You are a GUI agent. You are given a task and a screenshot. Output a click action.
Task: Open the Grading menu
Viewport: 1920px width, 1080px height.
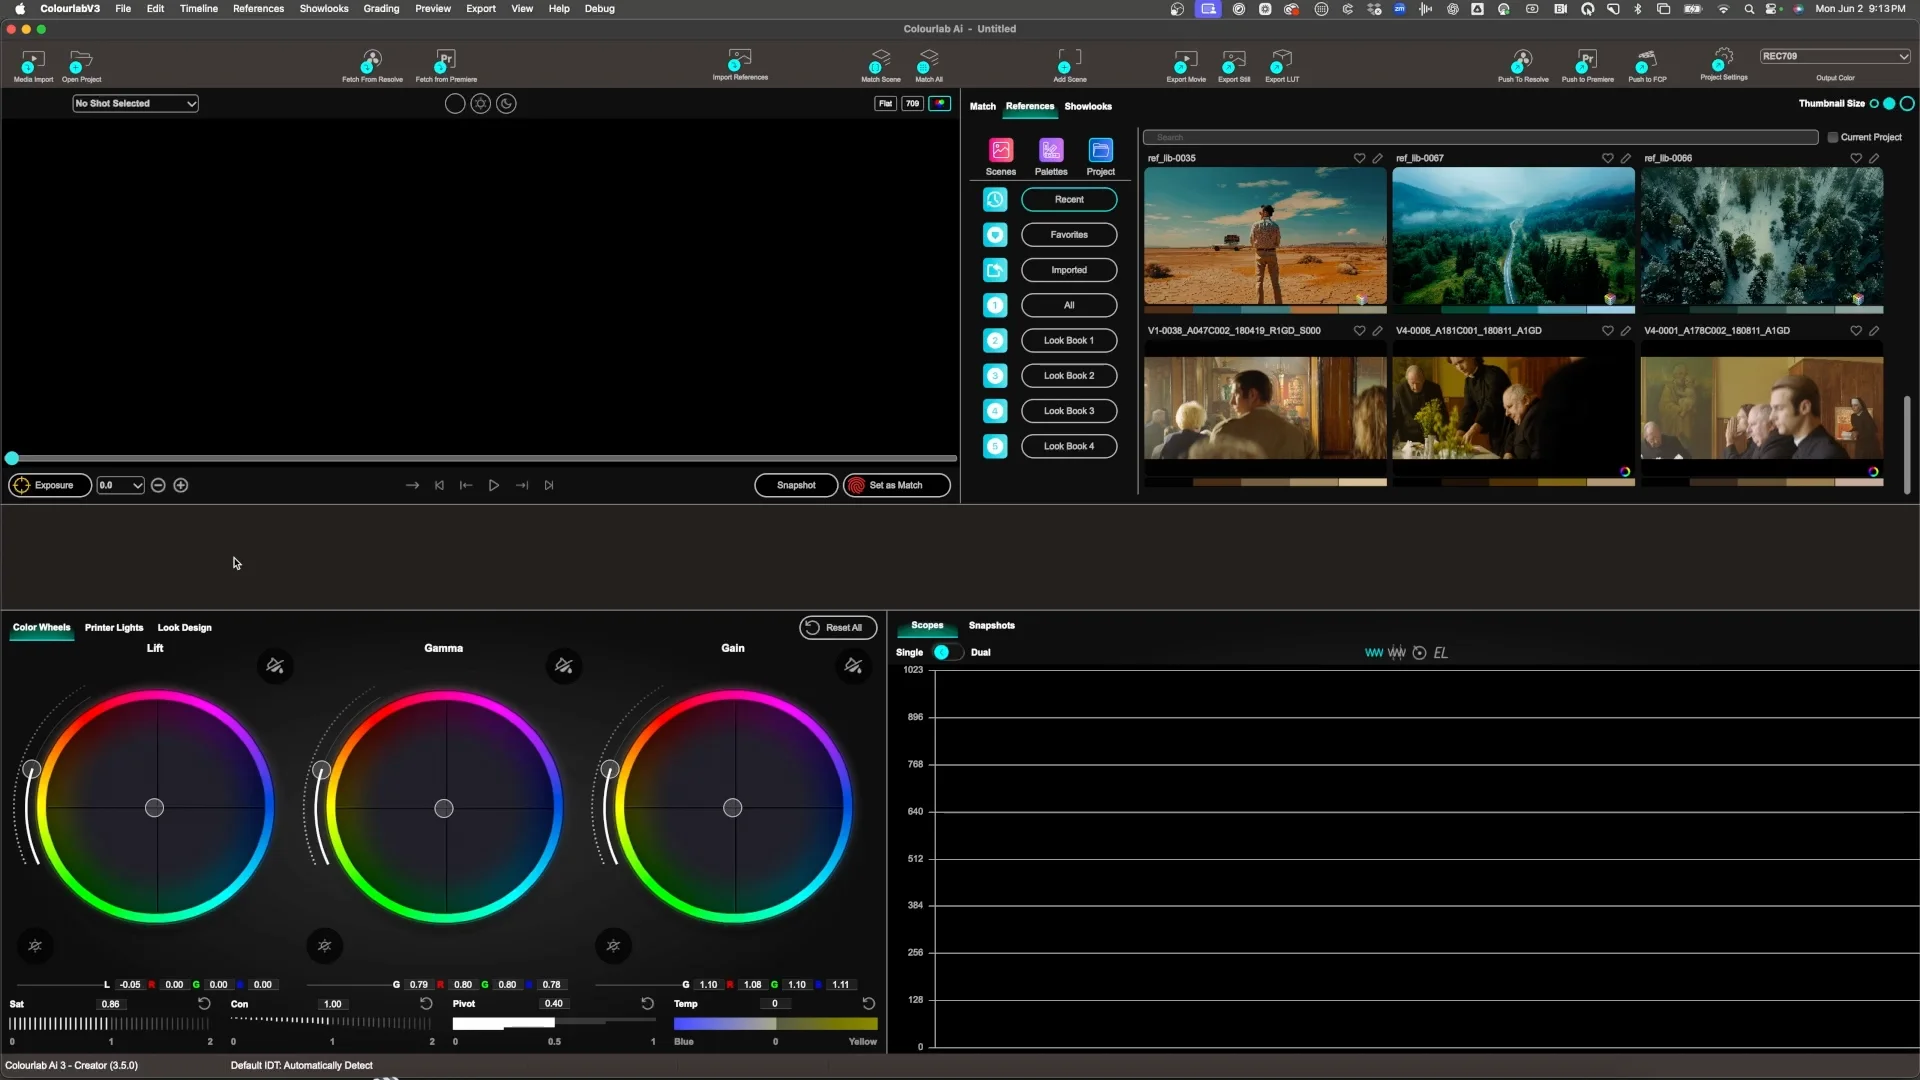click(x=381, y=8)
